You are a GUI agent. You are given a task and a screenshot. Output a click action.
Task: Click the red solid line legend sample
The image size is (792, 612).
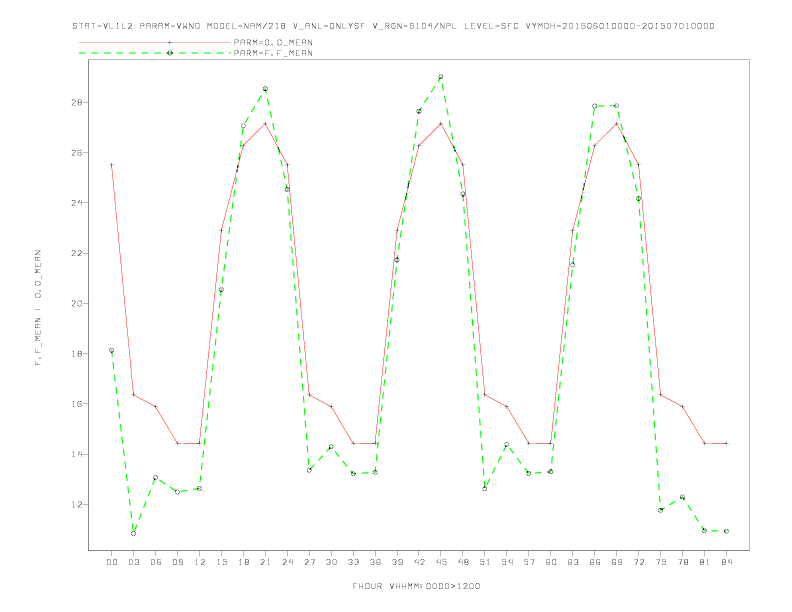click(x=155, y=42)
